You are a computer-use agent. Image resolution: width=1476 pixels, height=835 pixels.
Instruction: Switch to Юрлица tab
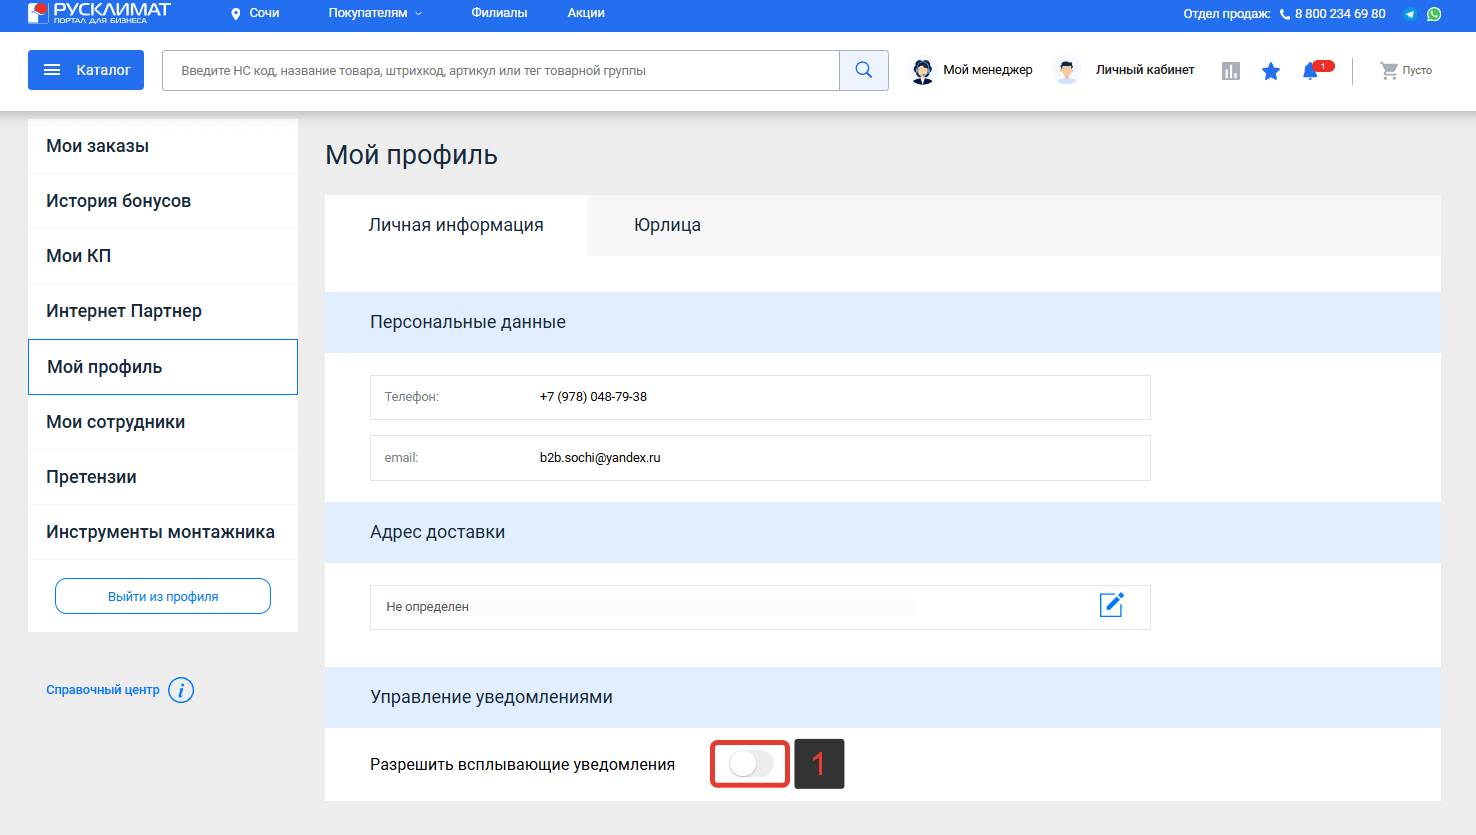[x=667, y=225]
